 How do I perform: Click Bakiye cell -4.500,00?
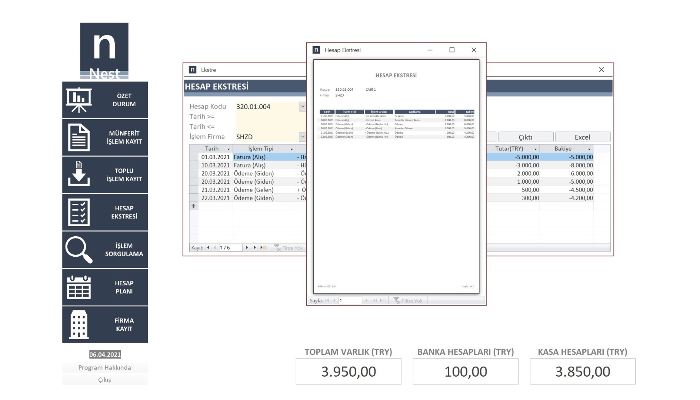point(567,190)
